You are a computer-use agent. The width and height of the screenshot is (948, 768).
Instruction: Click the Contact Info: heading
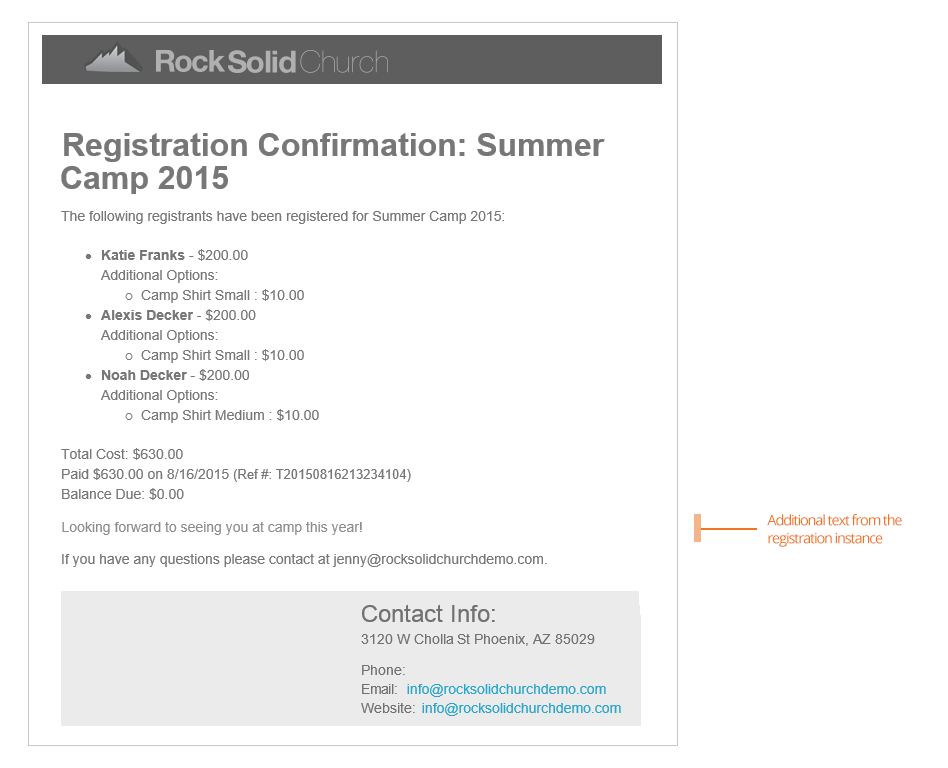click(428, 614)
